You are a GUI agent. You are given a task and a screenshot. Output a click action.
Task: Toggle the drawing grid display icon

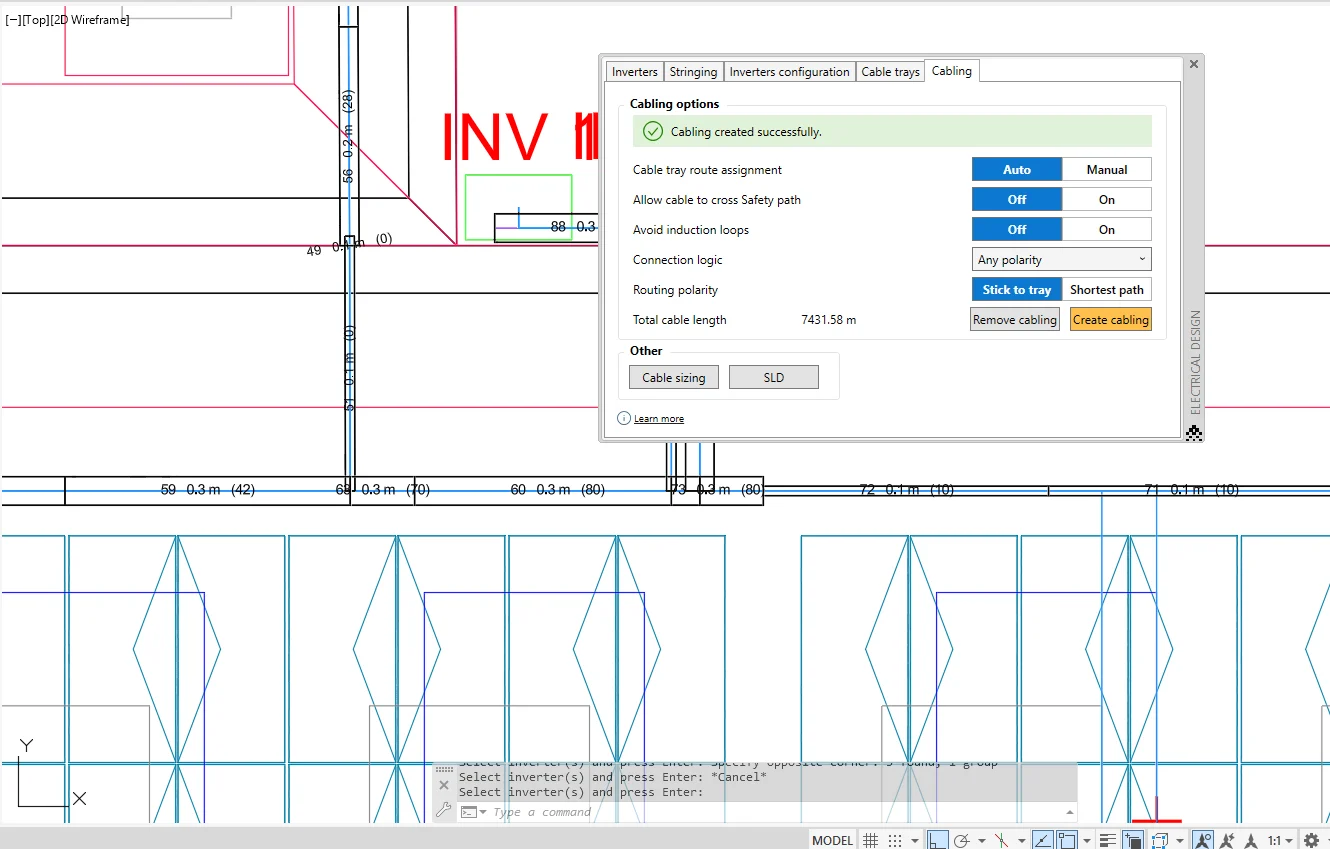(870, 840)
